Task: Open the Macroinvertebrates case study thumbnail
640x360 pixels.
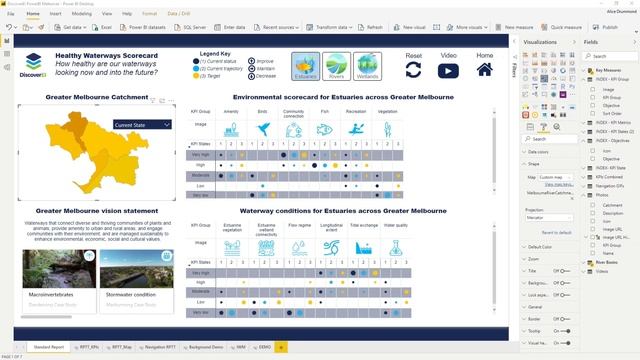Action: pos(59,269)
